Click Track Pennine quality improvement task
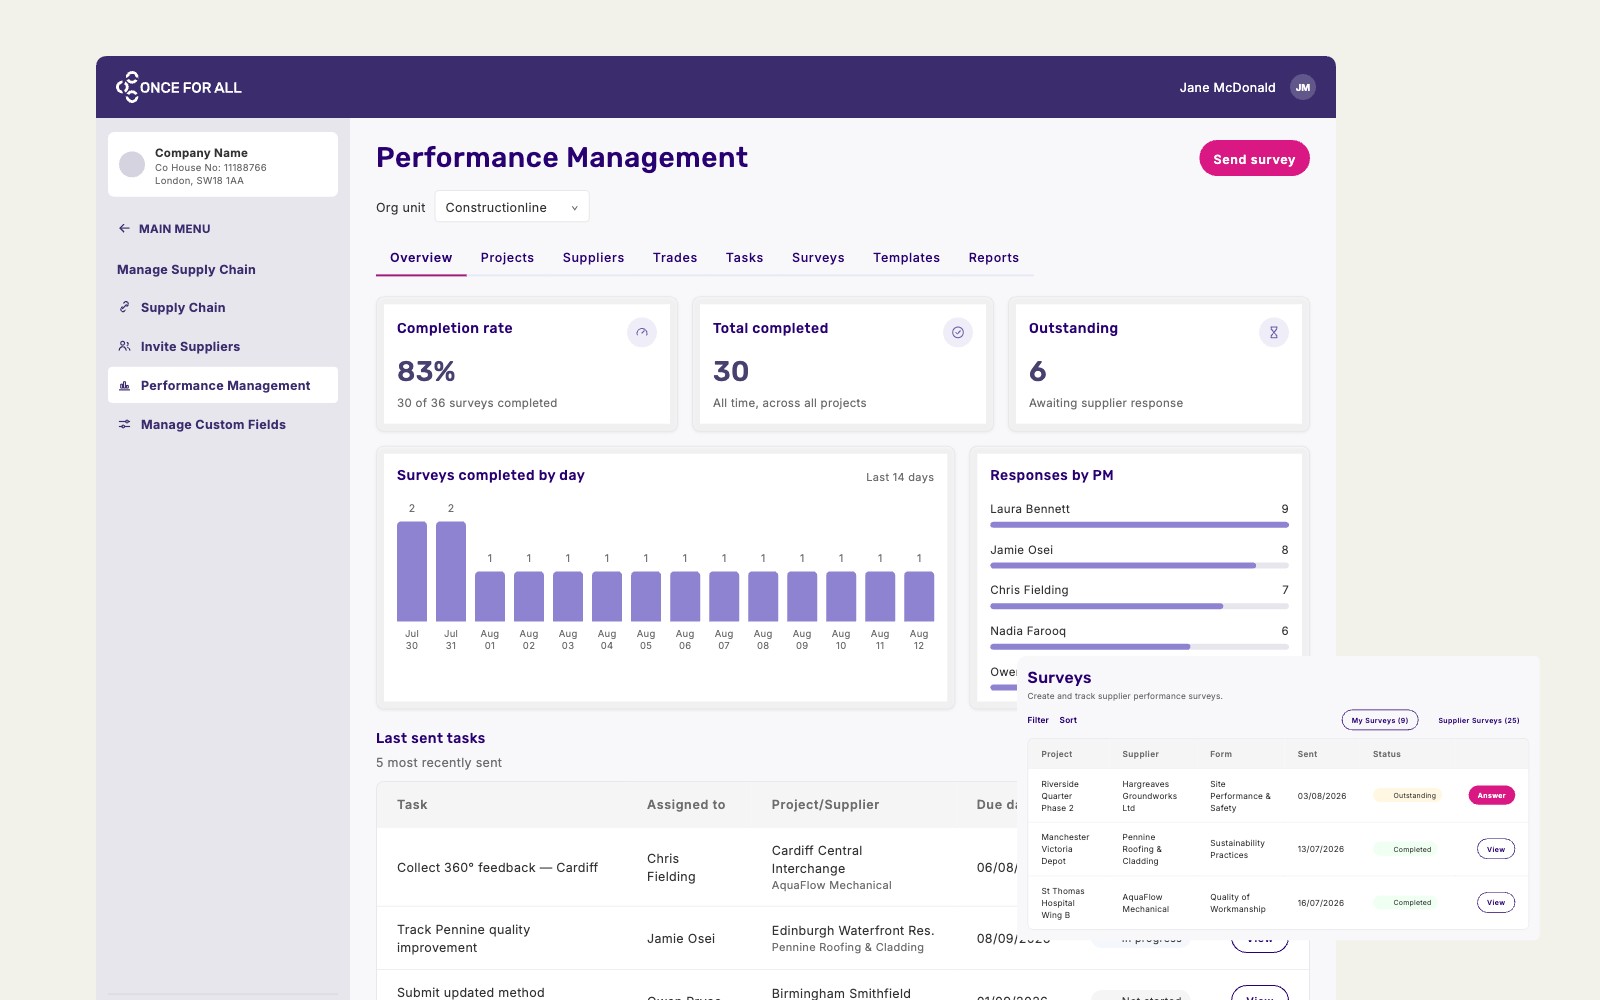 coord(464,938)
